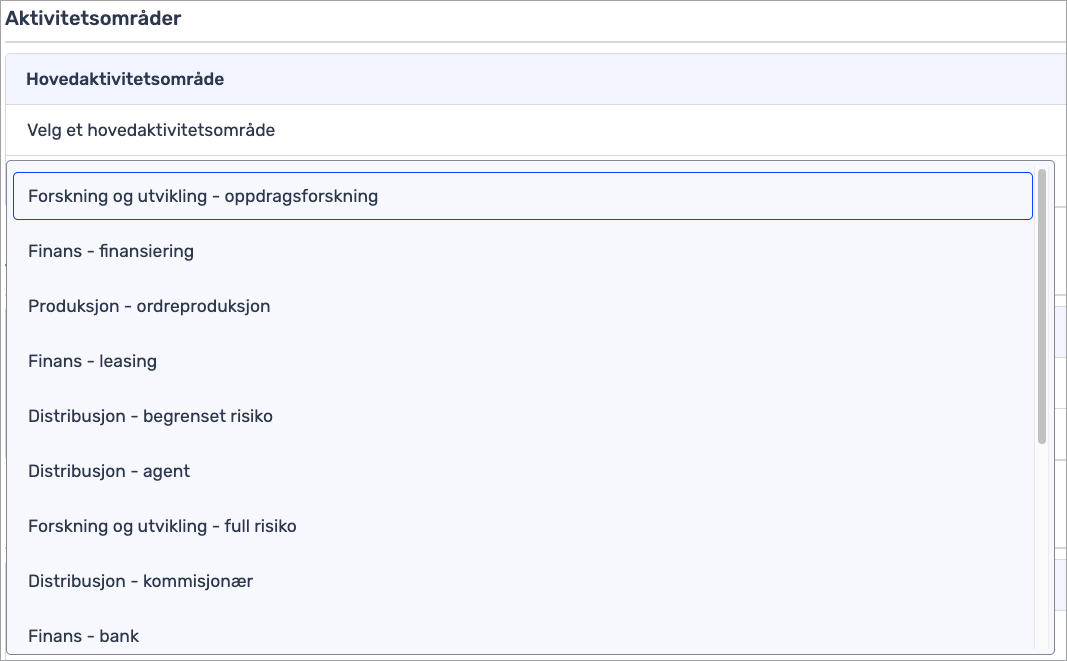Pick the commission agent distribution option
1067x661 pixels.
pyautogui.click(x=140, y=581)
